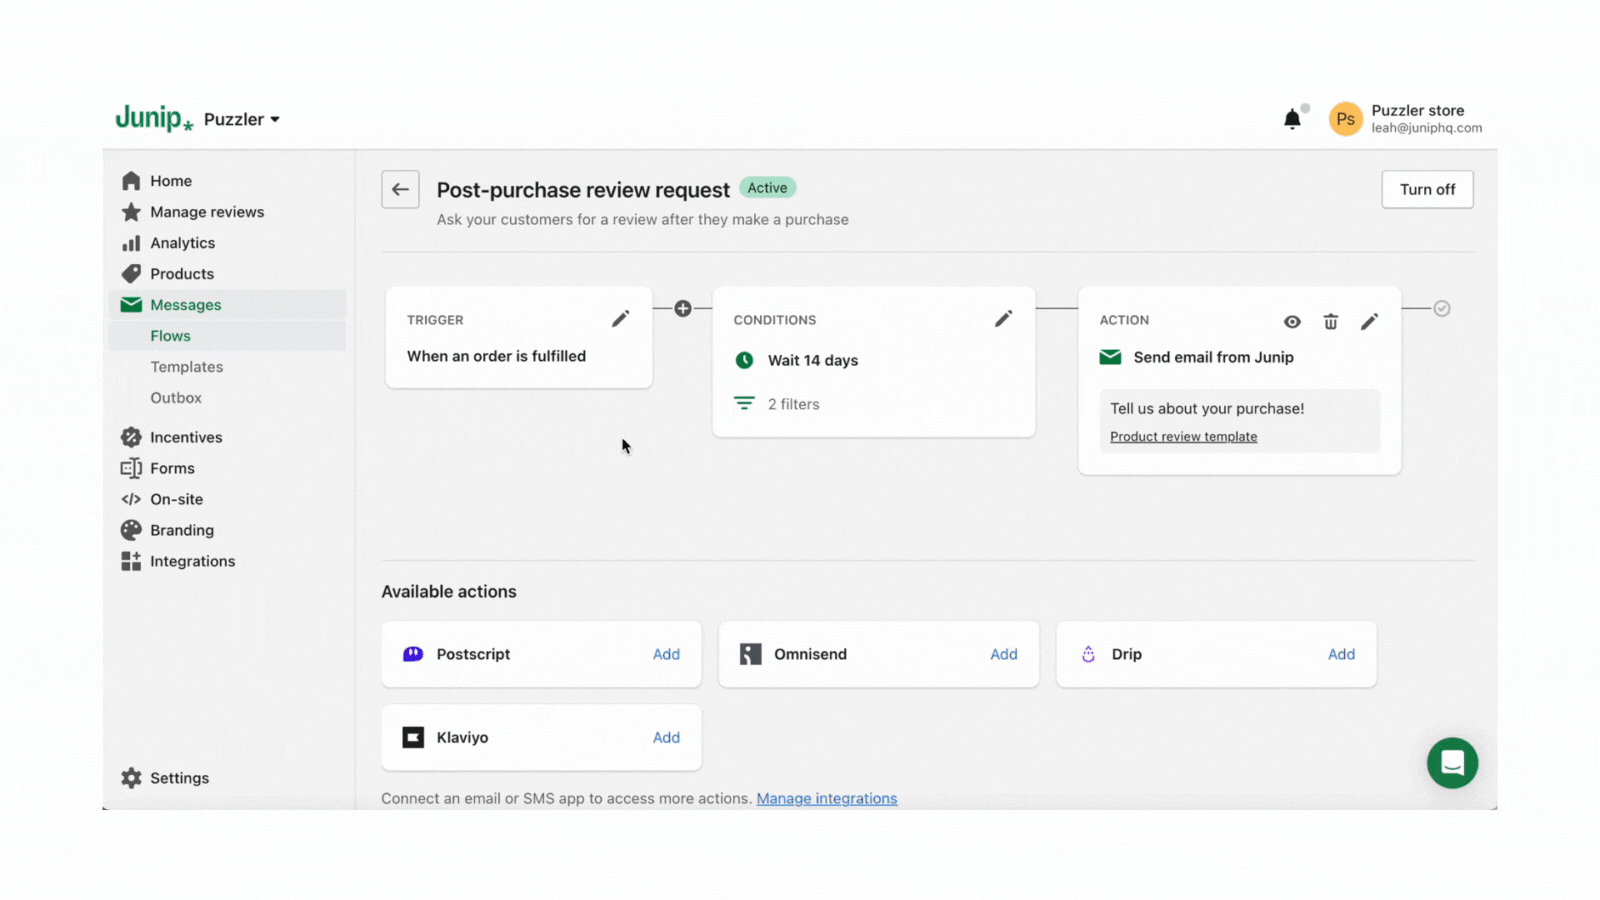Click the 2 filters icon
The height and width of the screenshot is (900, 1600).
coord(744,404)
